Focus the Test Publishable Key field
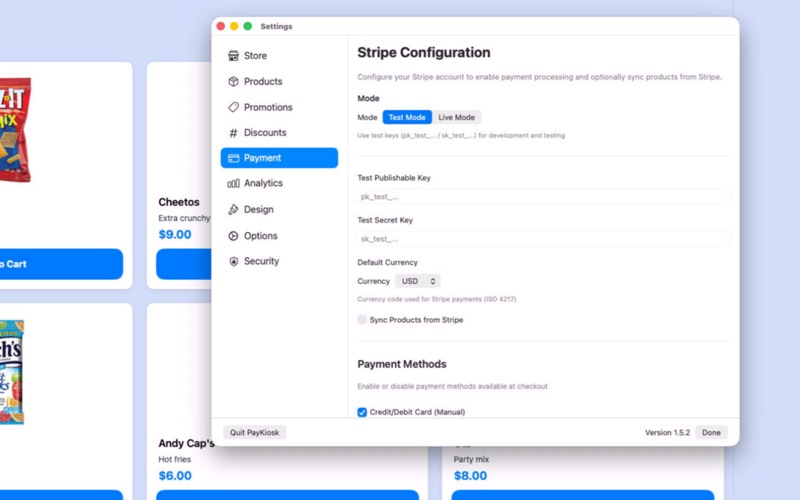Screen dimensions: 800x500 (x=543, y=197)
